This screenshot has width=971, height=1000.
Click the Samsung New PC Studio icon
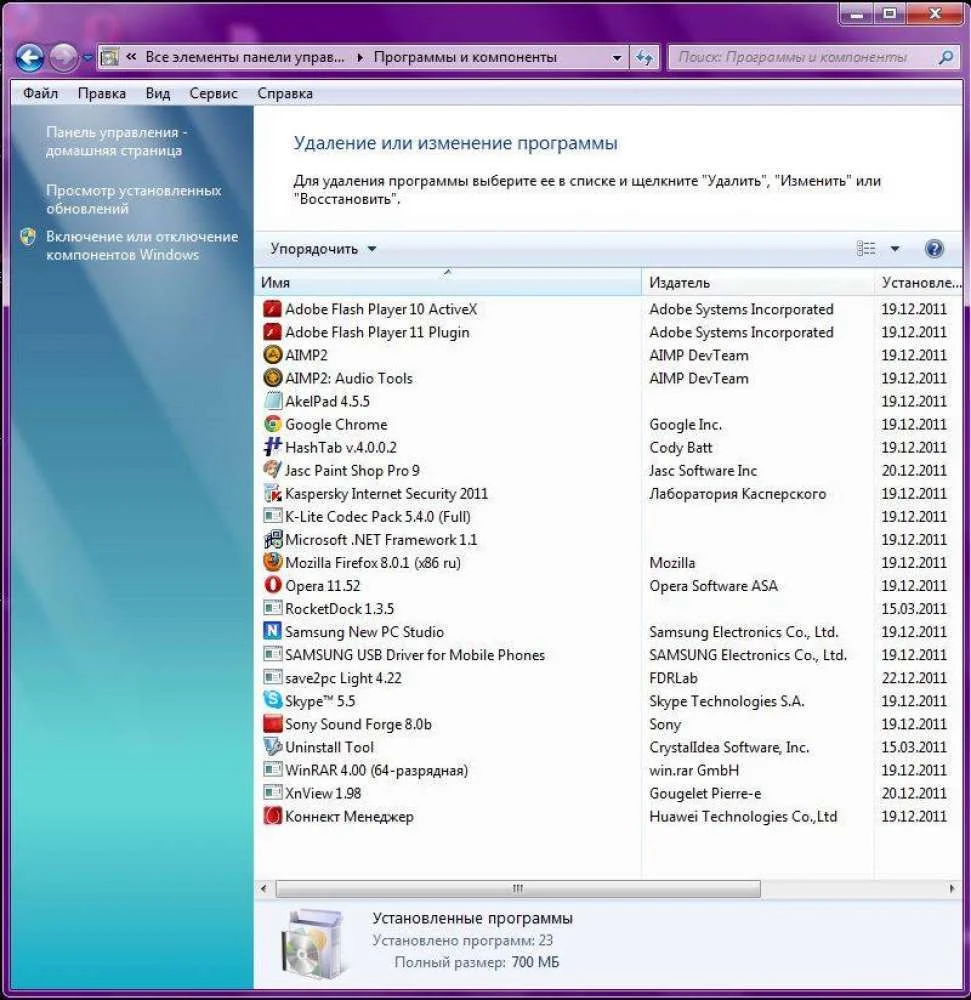point(272,631)
